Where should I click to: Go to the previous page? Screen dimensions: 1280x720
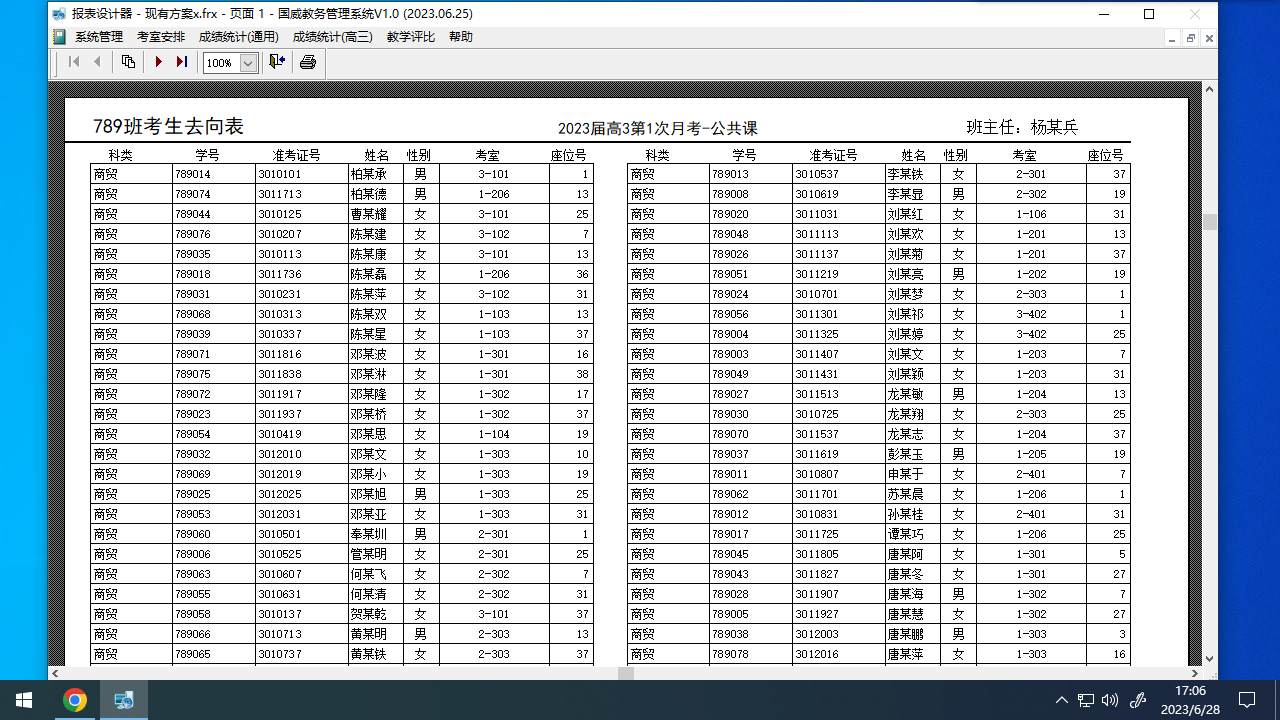97,61
